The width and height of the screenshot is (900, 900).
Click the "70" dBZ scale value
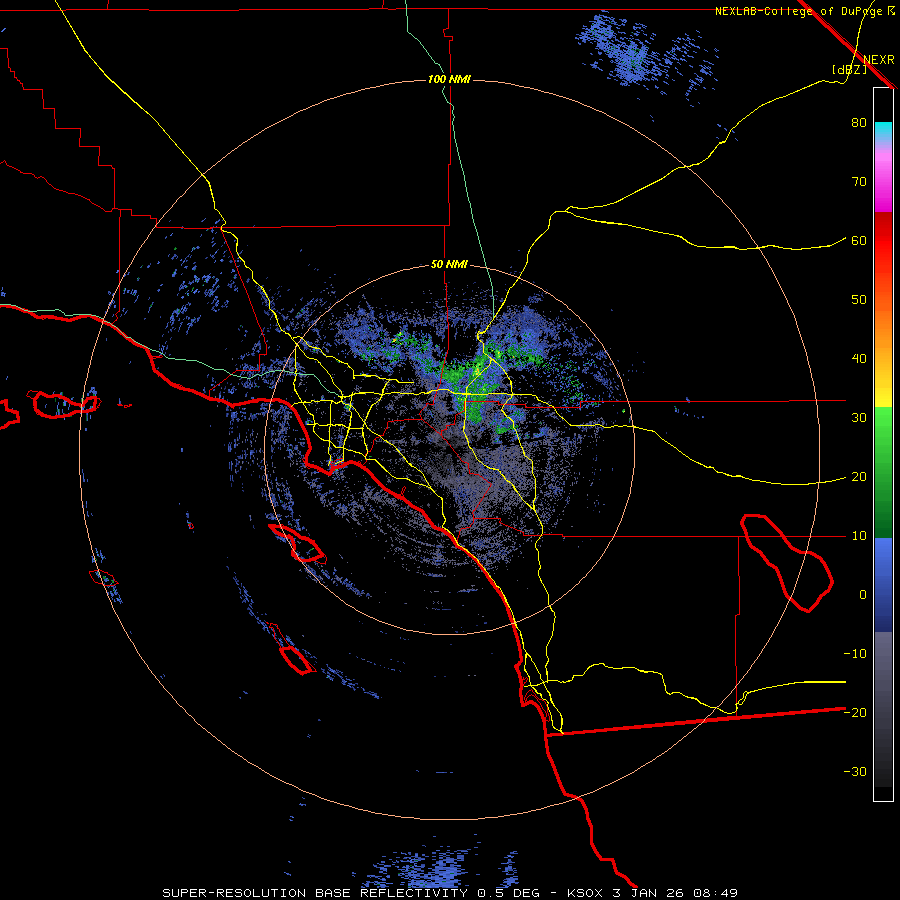pyautogui.click(x=859, y=182)
